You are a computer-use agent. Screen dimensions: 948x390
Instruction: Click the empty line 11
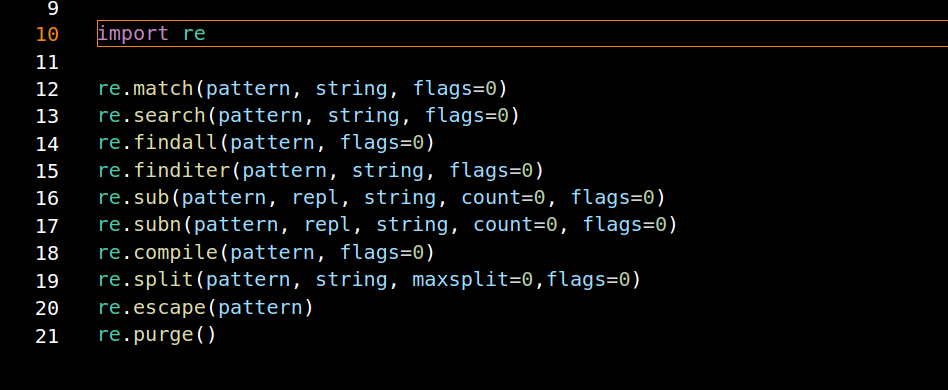(520, 61)
